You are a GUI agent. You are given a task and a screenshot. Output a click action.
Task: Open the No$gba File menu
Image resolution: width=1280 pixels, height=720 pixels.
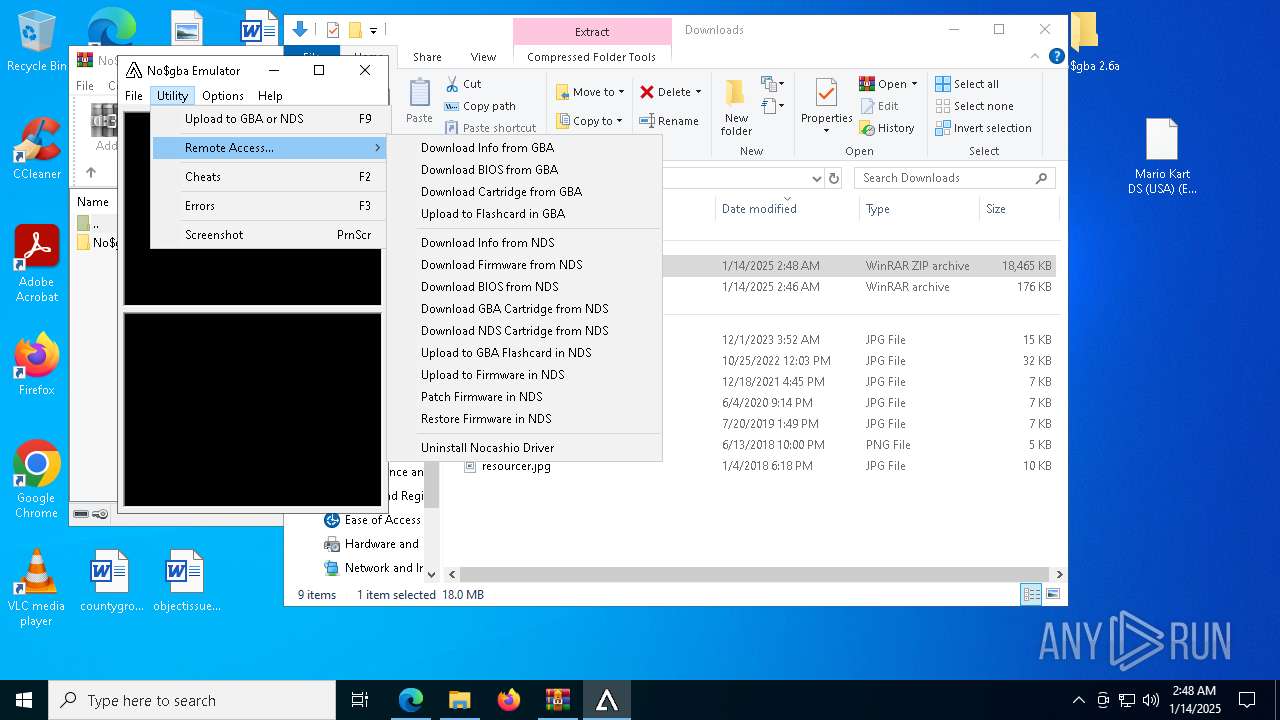point(134,96)
